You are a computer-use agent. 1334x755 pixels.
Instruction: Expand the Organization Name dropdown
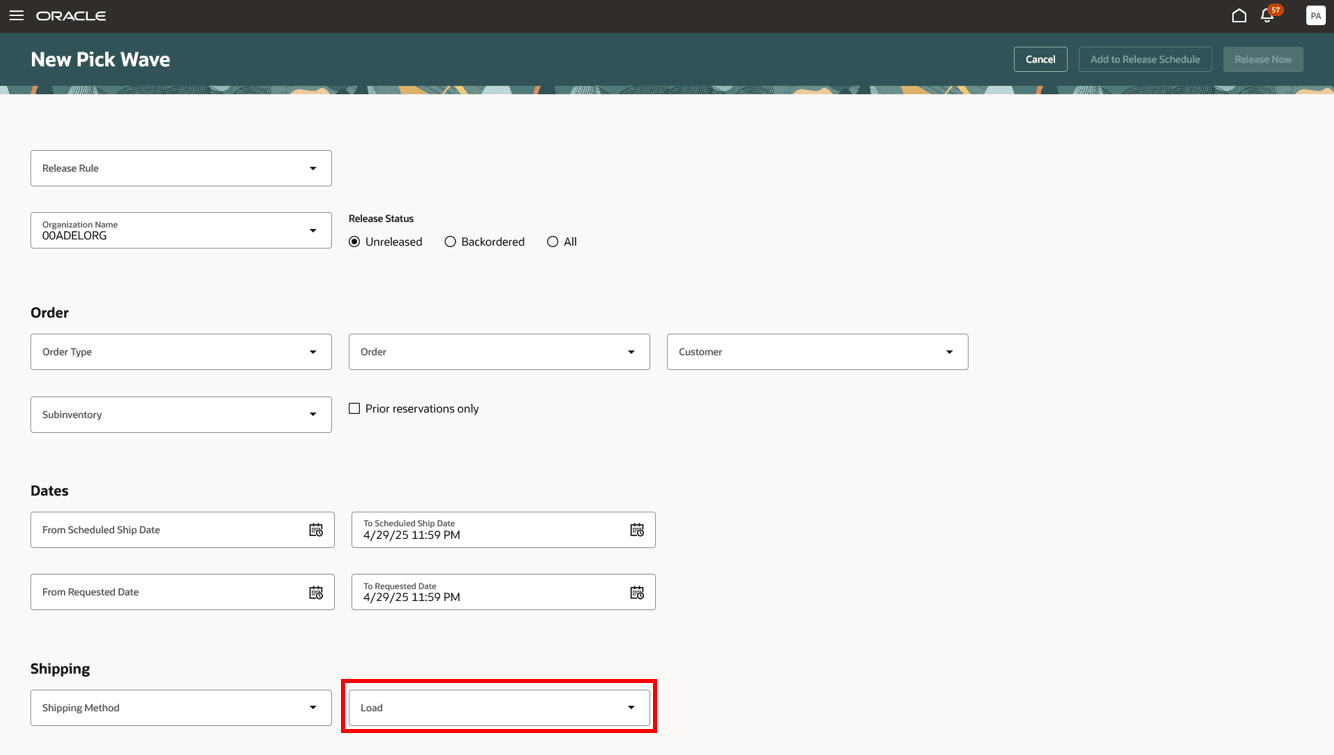[x=313, y=230]
